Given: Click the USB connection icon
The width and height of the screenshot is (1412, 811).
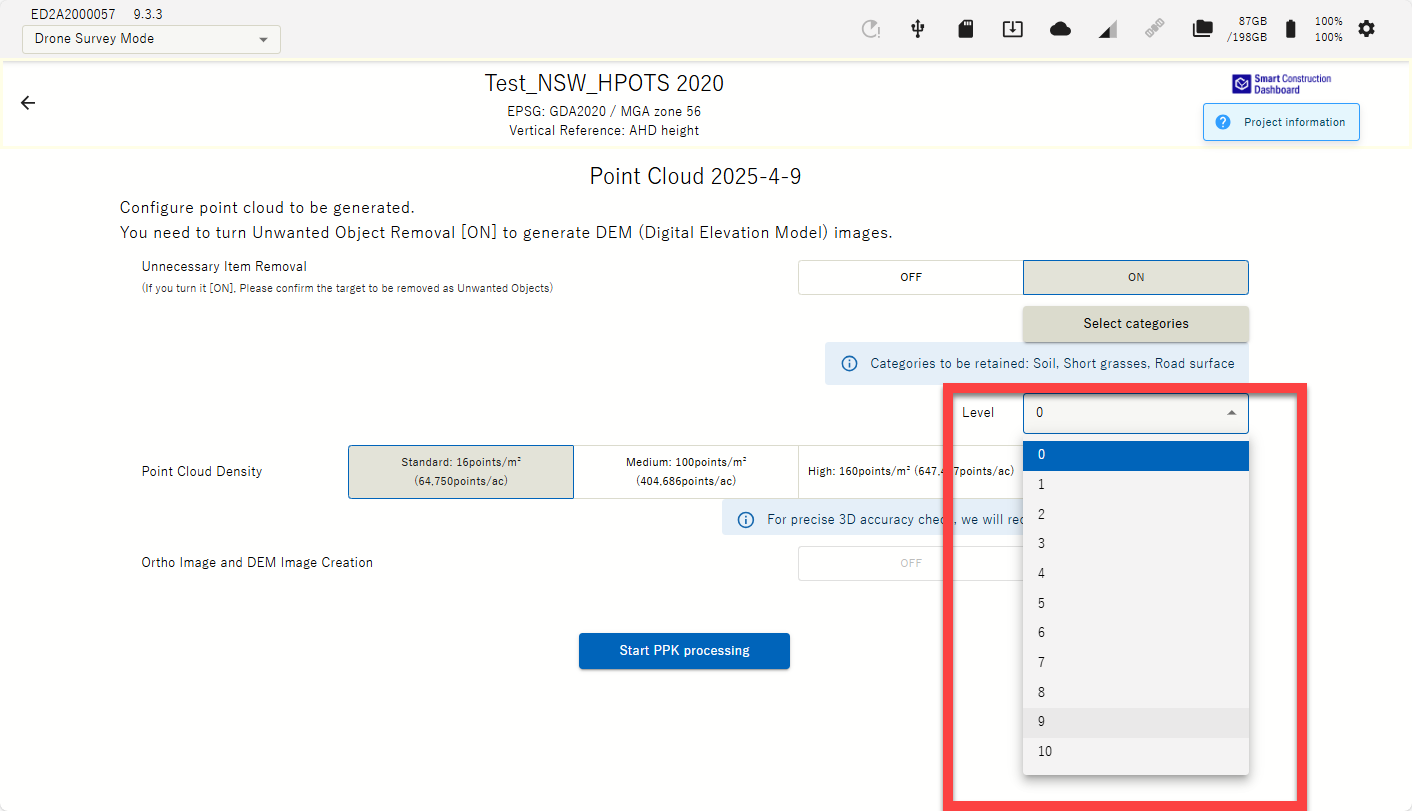Looking at the screenshot, I should pyautogui.click(x=918, y=29).
